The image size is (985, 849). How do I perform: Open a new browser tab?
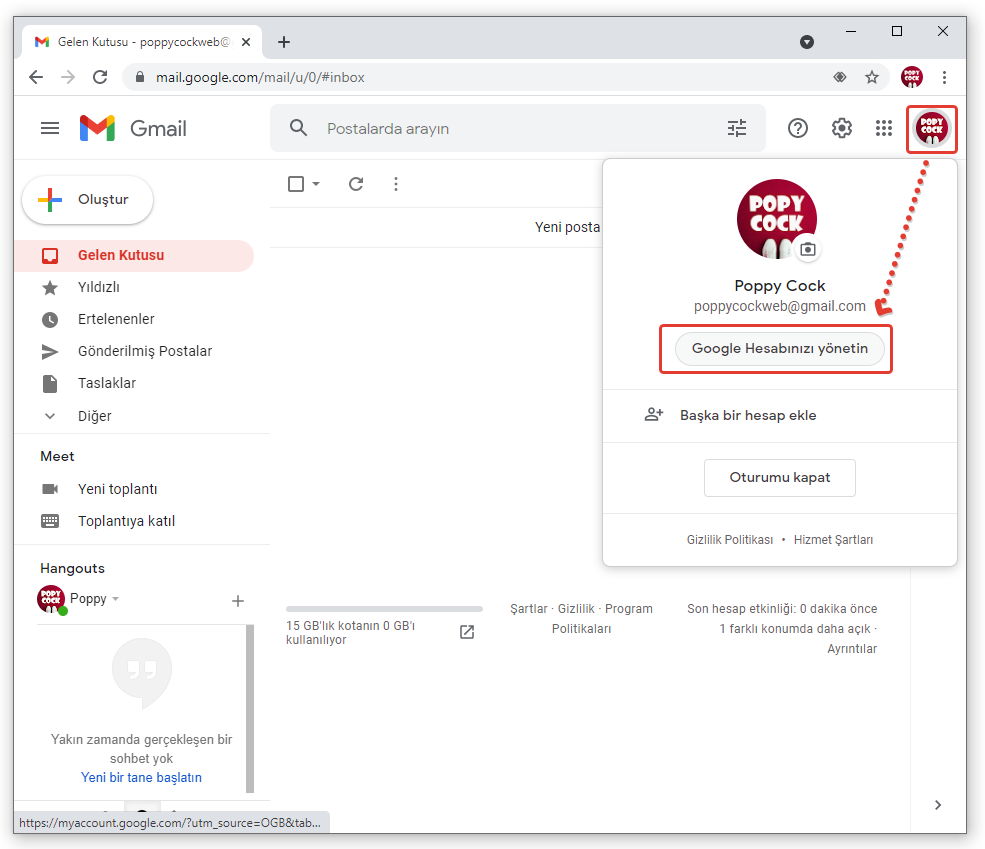point(284,42)
